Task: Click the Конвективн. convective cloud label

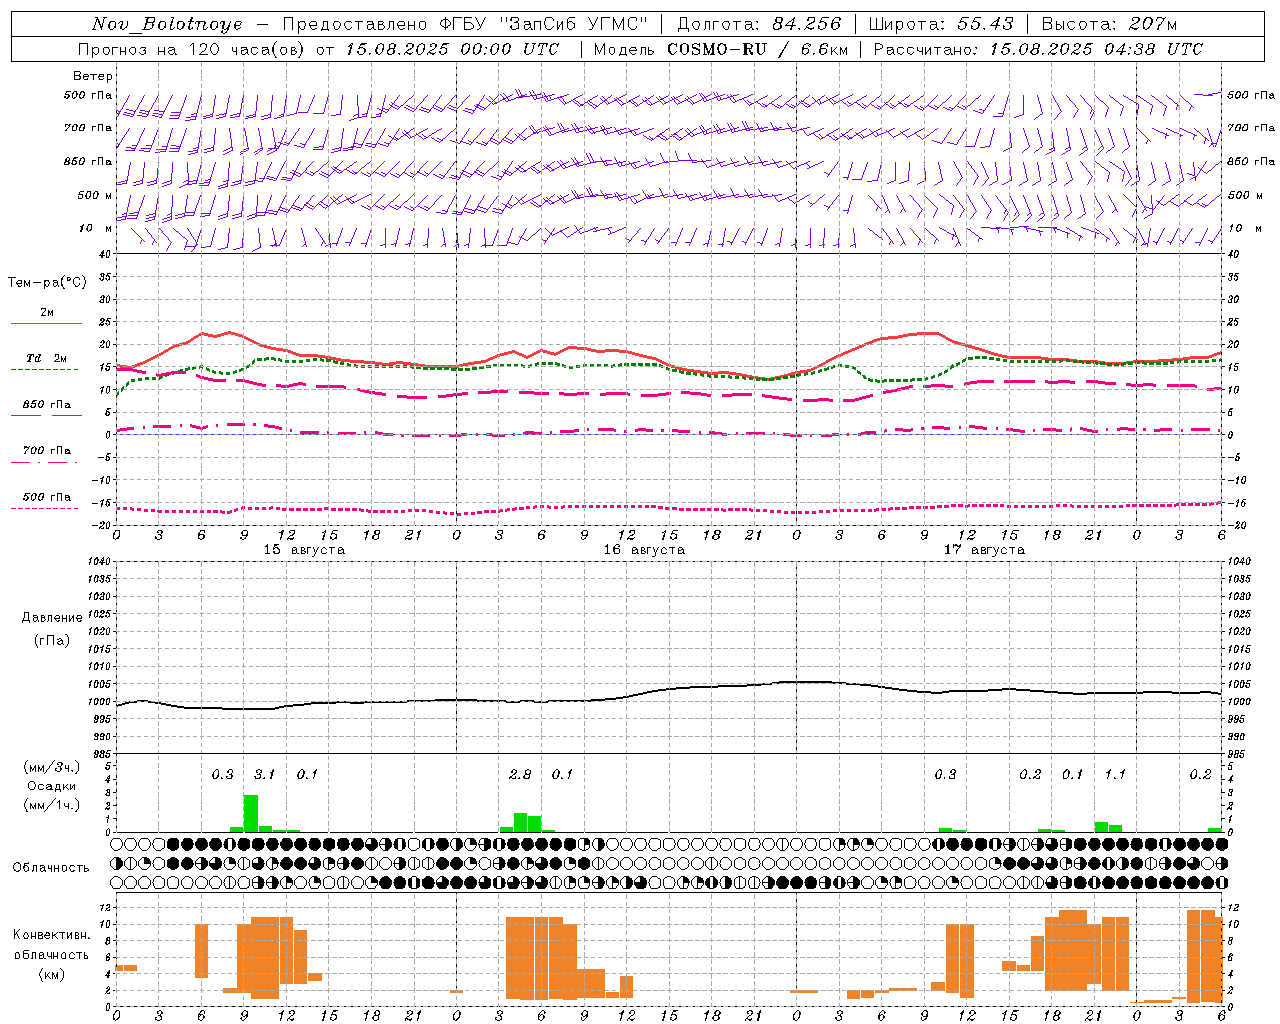Action: [x=51, y=935]
